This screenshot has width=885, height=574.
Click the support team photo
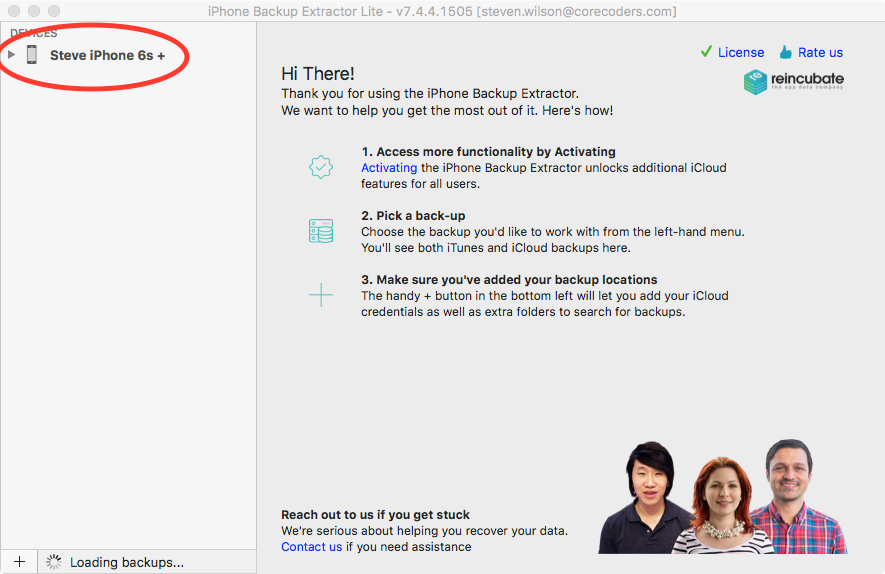click(722, 497)
